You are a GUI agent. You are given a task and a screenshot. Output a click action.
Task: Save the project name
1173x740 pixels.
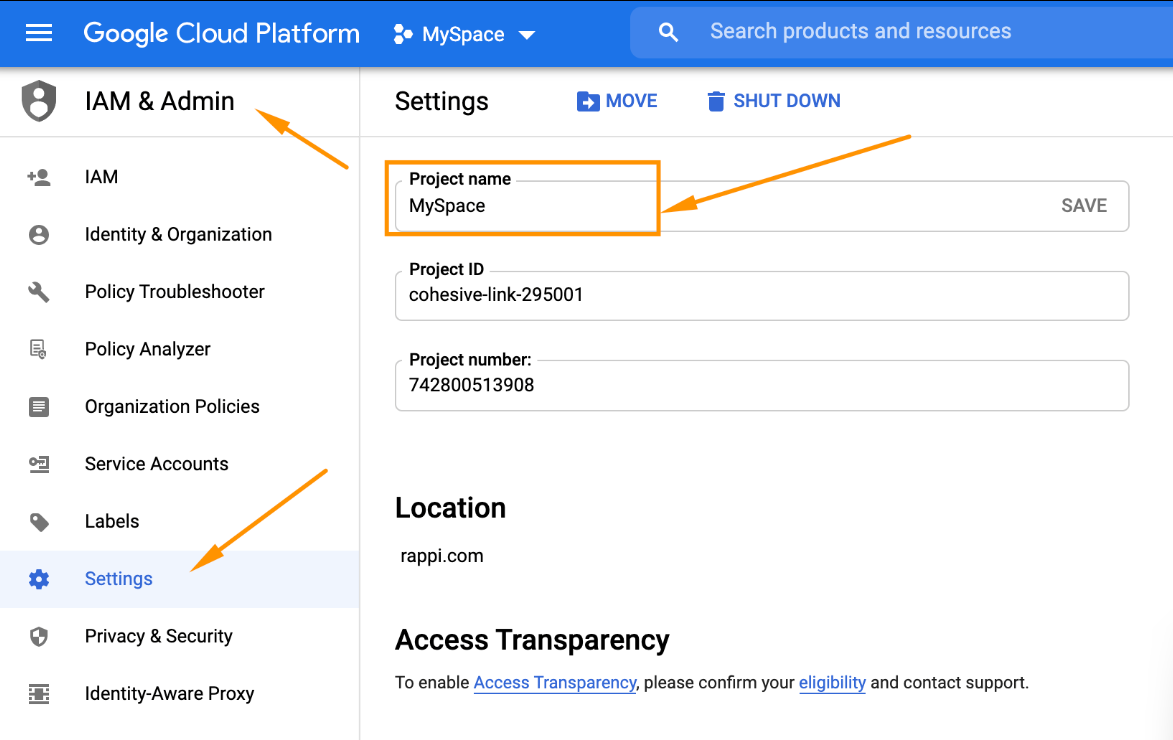(x=1083, y=206)
